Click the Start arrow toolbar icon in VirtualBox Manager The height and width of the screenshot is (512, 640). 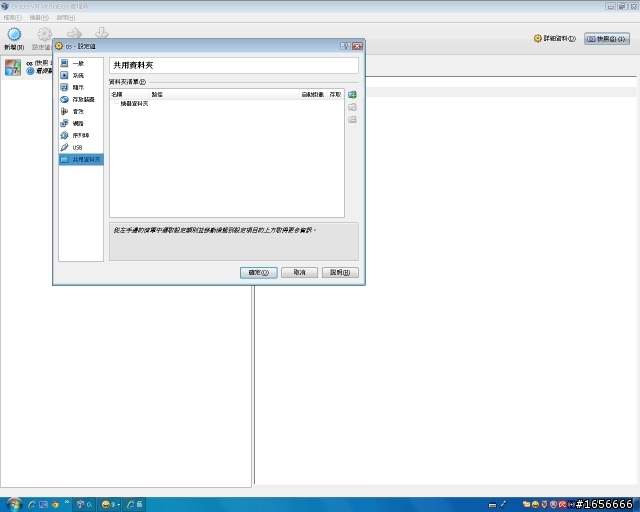[x=74, y=33]
